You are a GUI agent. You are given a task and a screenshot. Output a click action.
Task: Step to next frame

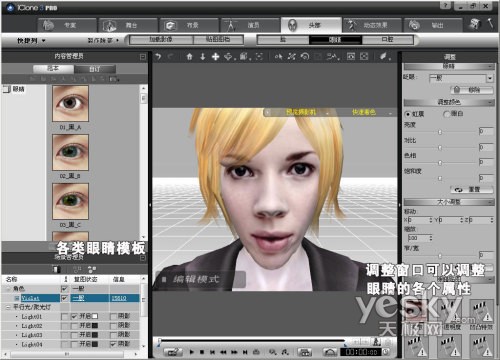(x=234, y=352)
